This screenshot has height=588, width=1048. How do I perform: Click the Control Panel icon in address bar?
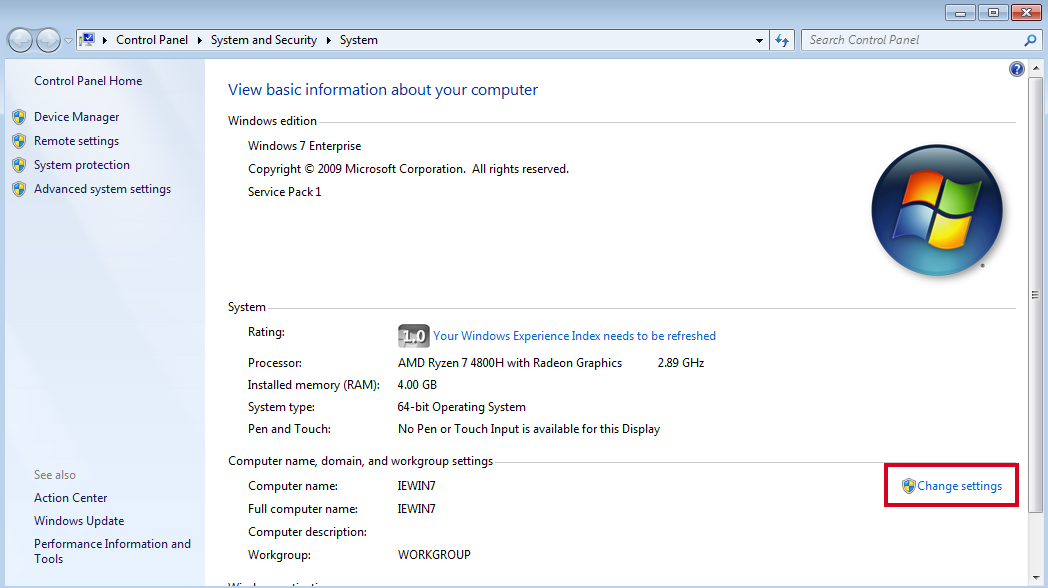point(88,39)
